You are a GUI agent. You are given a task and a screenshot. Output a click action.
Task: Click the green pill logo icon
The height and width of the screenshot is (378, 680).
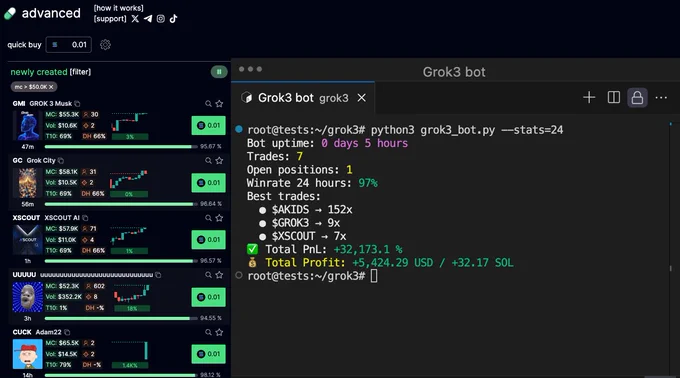click(10, 13)
